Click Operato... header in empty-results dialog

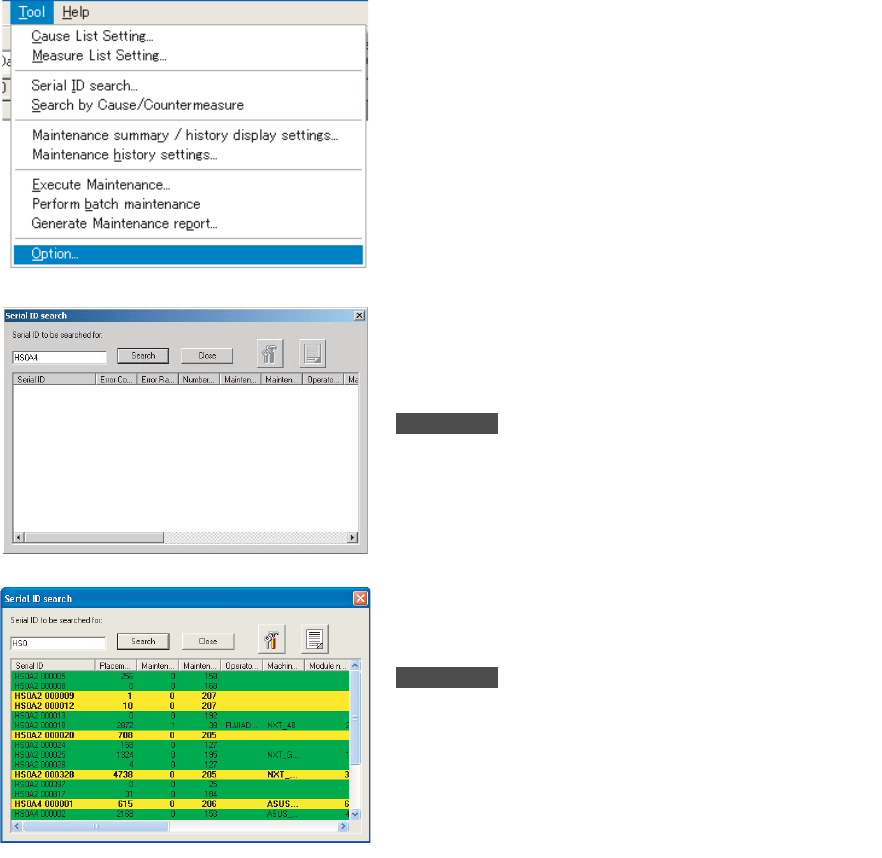[323, 379]
